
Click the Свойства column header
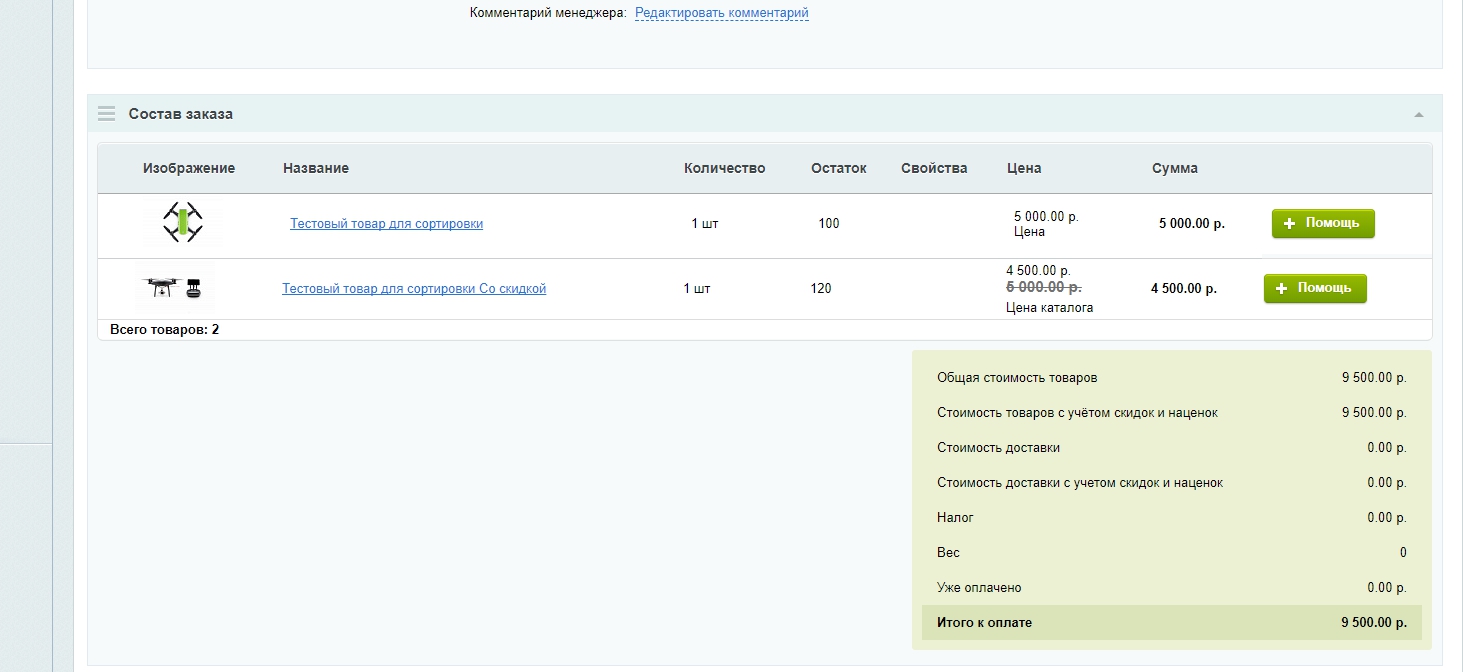click(x=934, y=168)
